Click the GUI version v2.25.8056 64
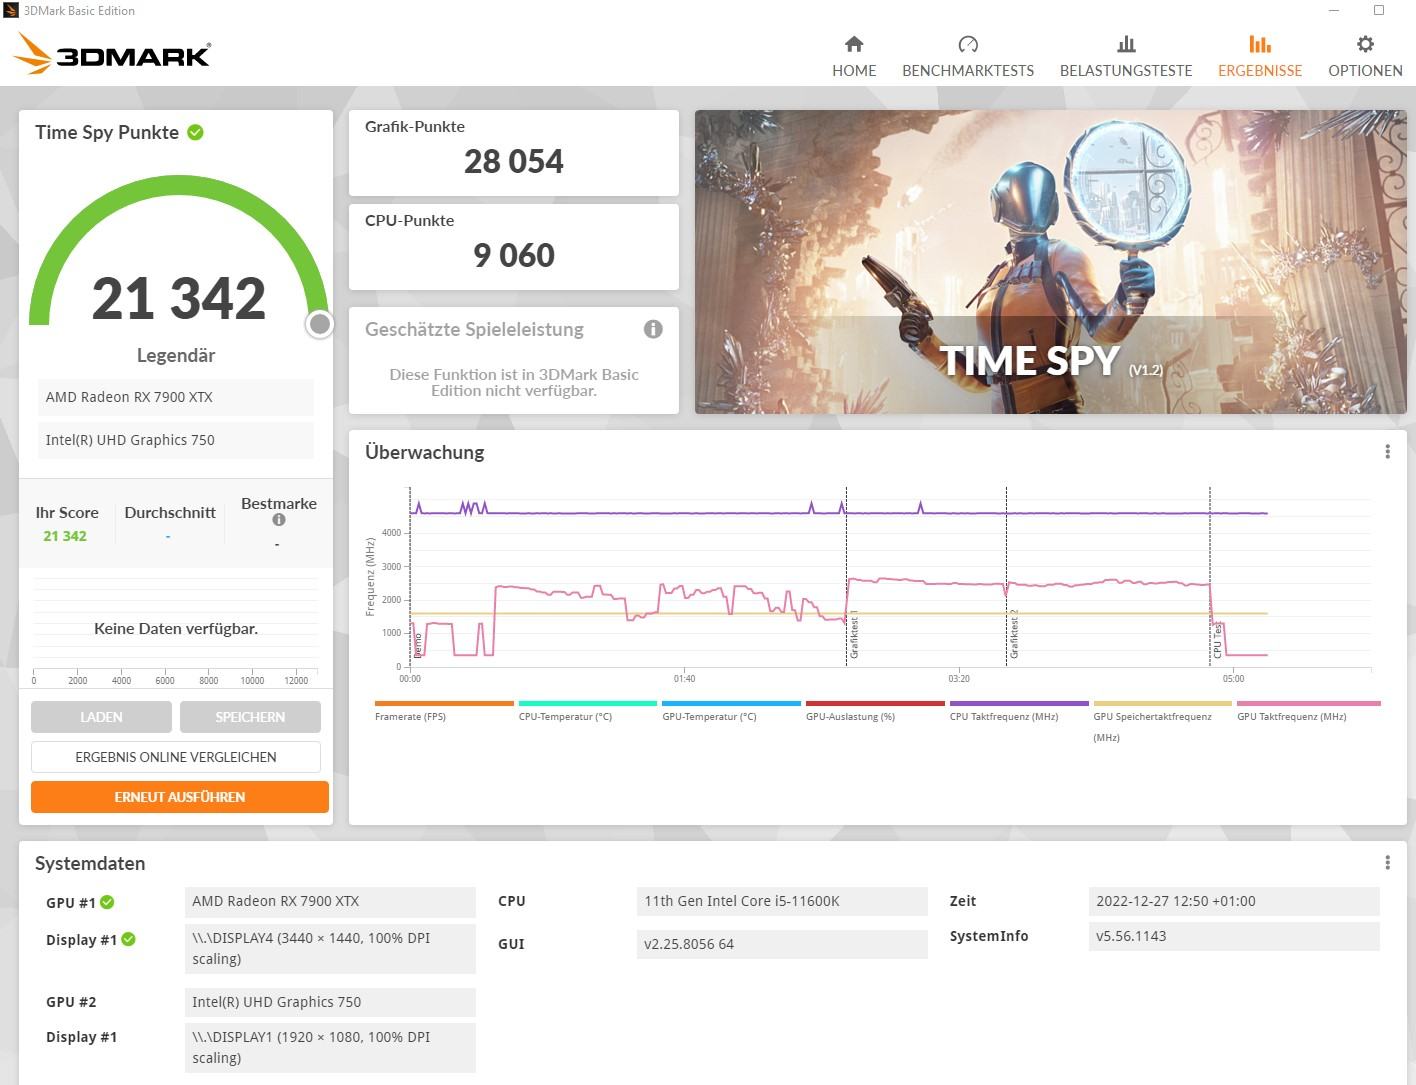The image size is (1416, 1085). coord(782,944)
